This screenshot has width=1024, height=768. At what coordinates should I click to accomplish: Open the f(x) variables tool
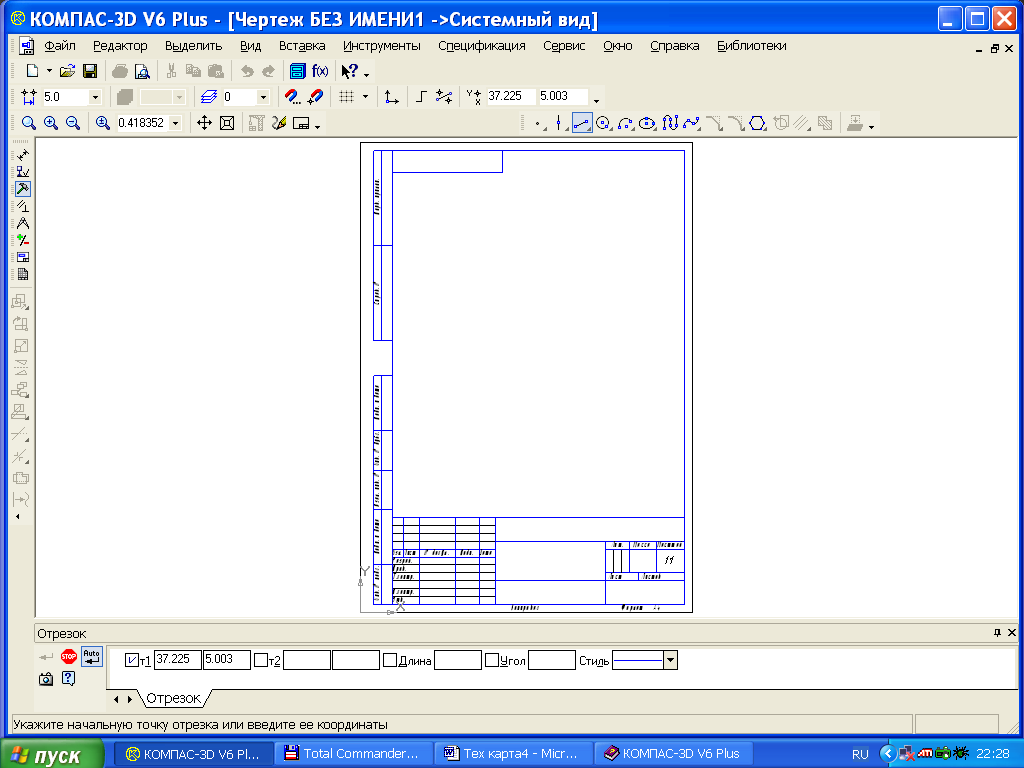point(320,71)
